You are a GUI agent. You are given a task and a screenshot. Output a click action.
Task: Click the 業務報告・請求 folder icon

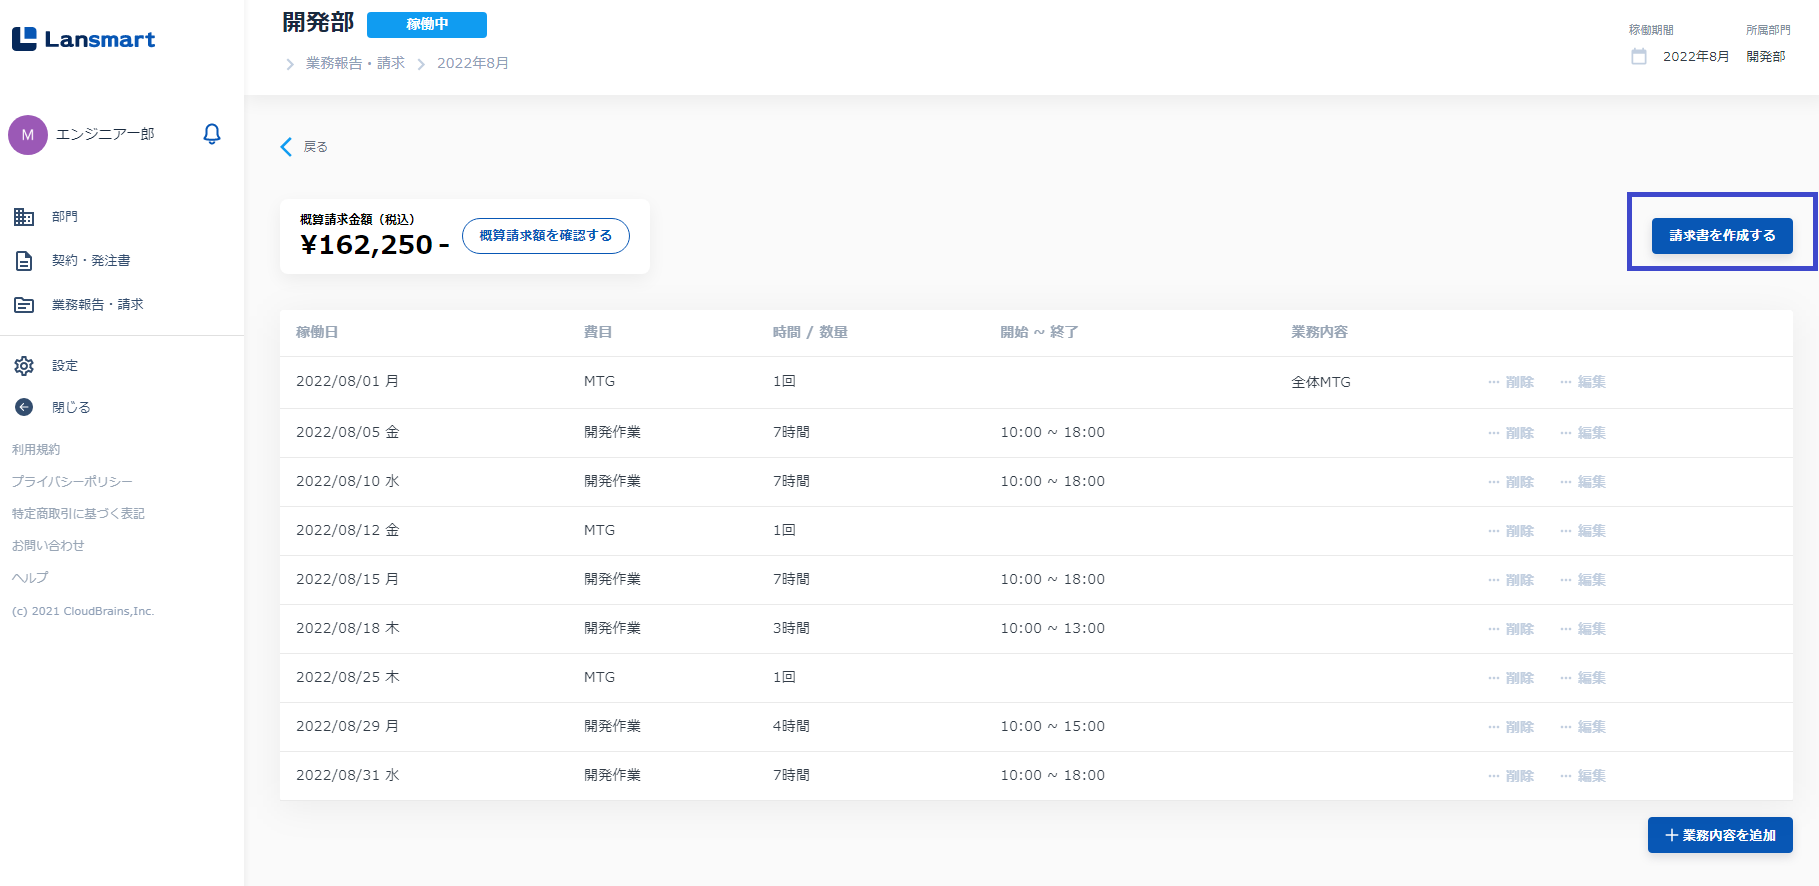pyautogui.click(x=24, y=305)
